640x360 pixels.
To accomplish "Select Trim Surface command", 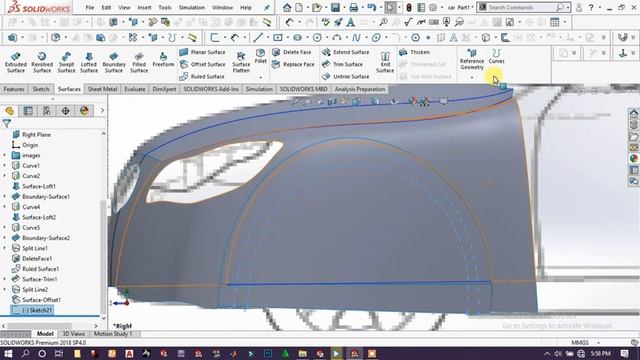I will 342,64.
